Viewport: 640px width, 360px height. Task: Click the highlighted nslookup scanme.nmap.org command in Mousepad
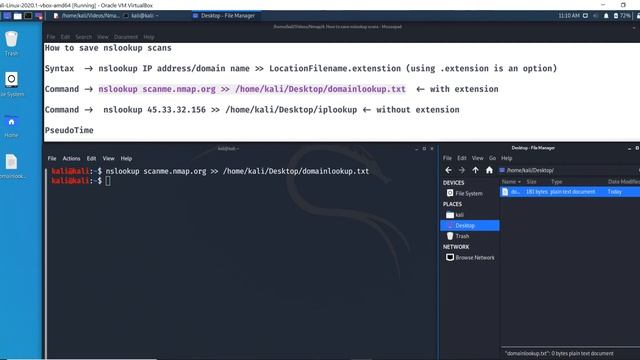[x=252, y=89]
